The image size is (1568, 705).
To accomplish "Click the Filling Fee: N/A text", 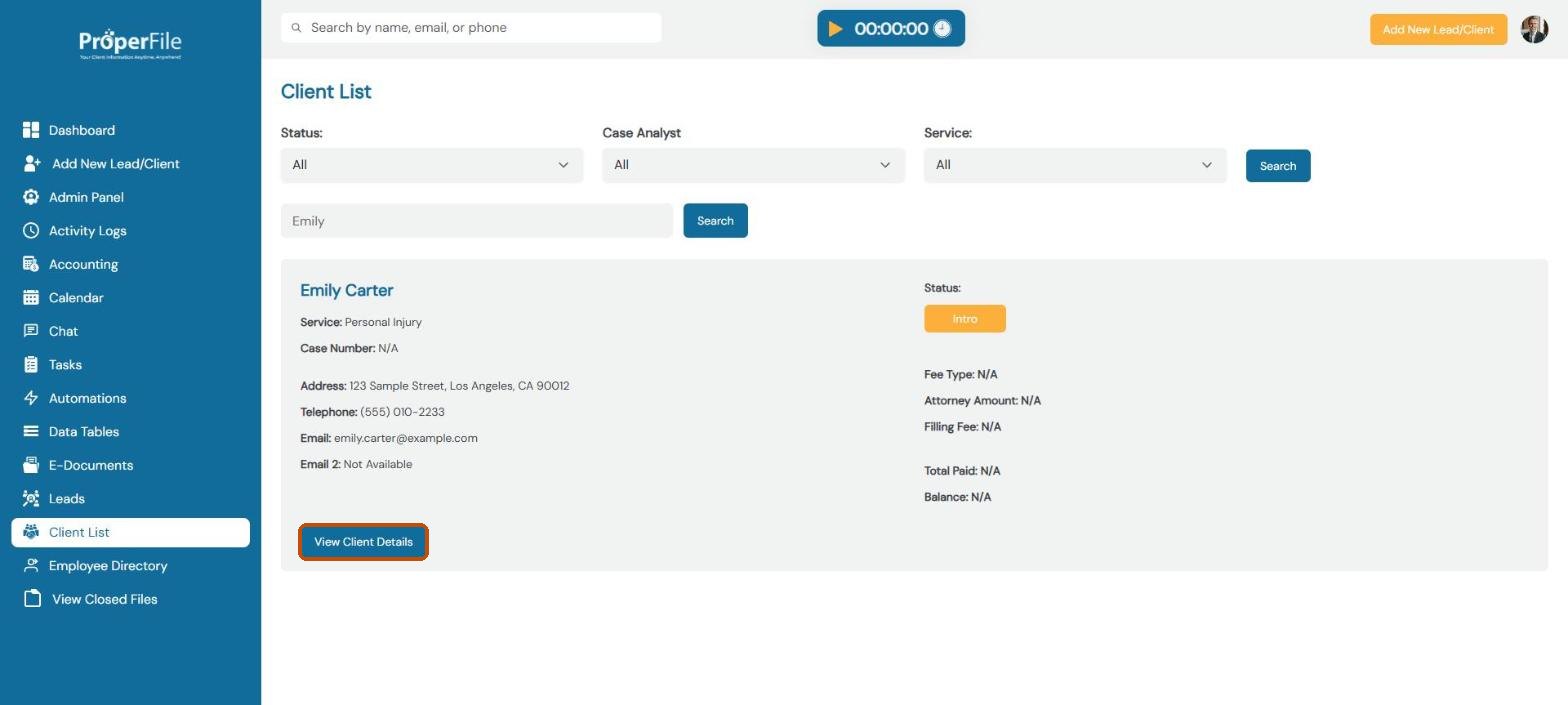I will coord(962,426).
